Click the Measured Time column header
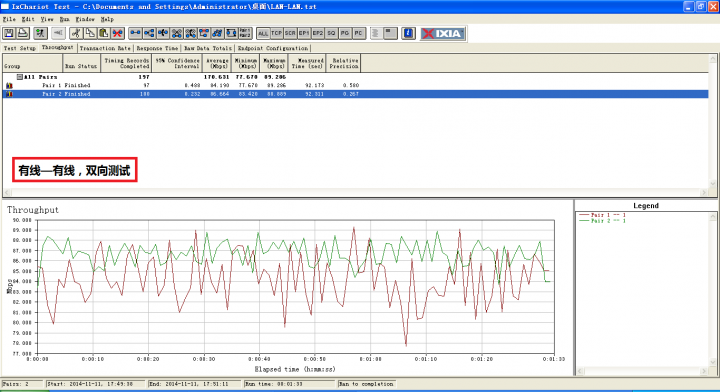720x392 pixels. (x=307, y=63)
